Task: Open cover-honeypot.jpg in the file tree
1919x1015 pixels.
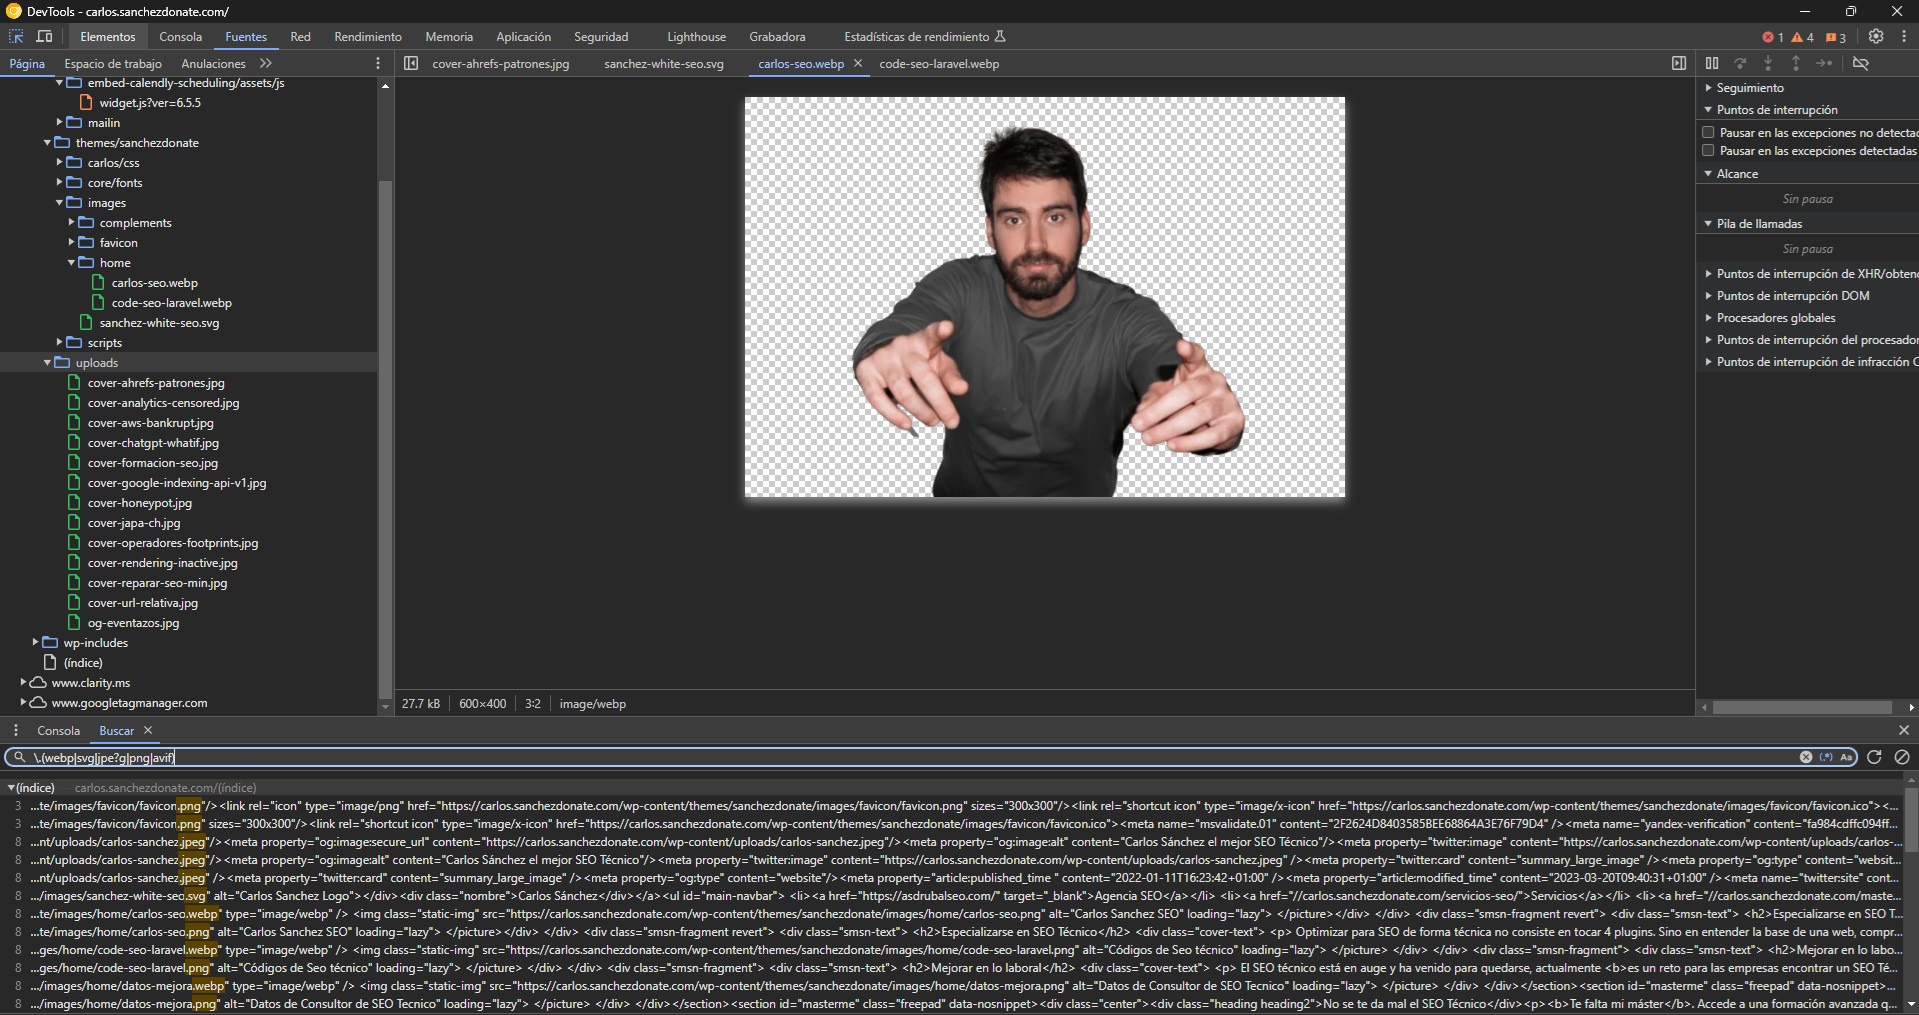Action: coord(139,503)
